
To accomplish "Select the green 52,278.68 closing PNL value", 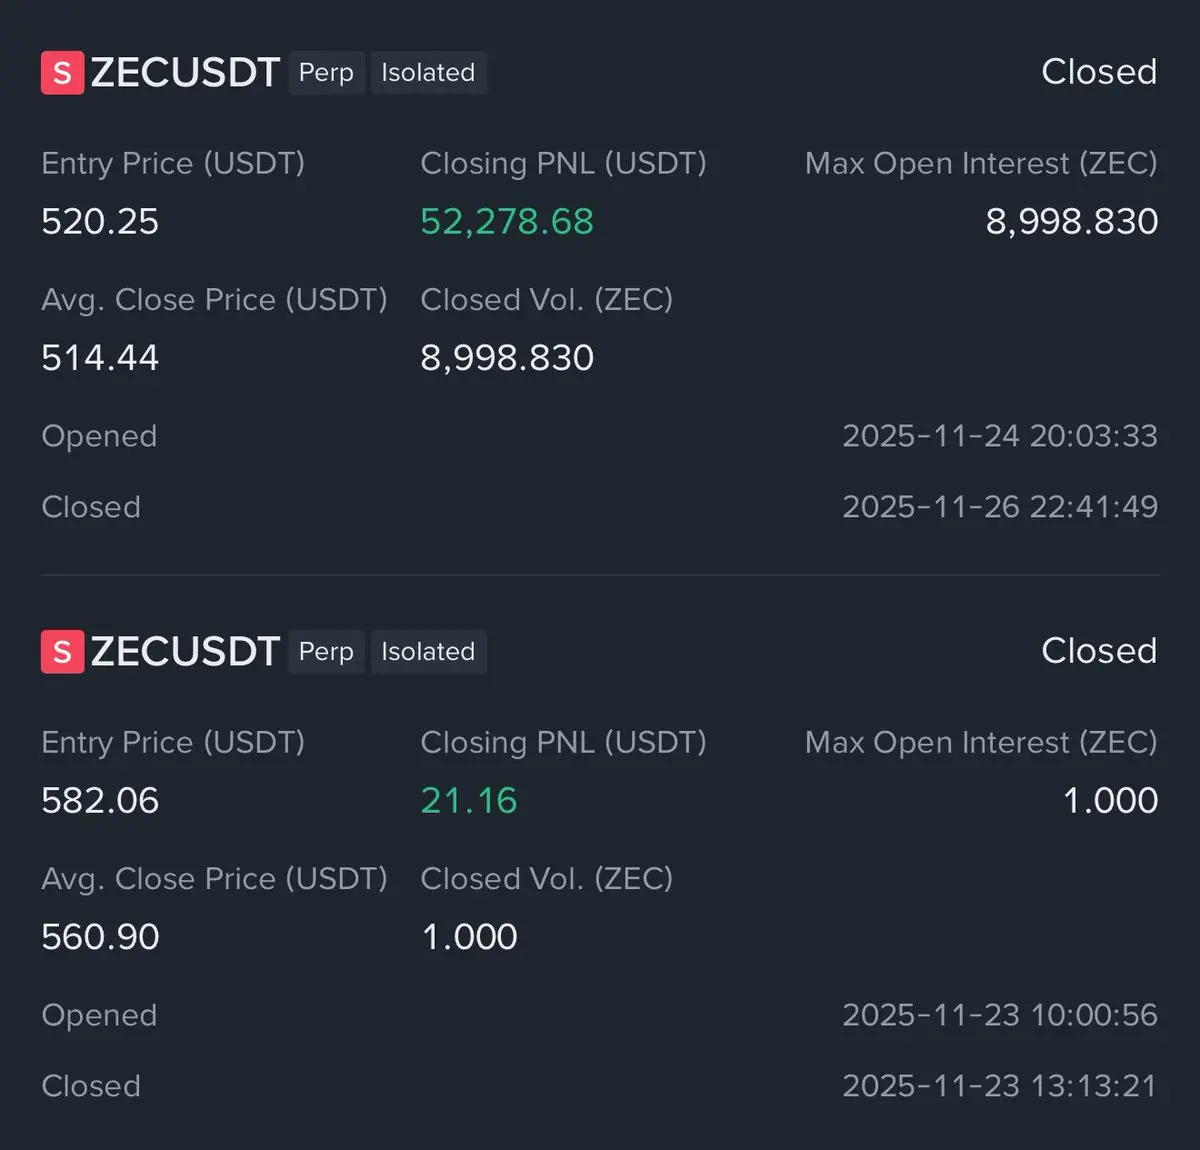I will [507, 221].
